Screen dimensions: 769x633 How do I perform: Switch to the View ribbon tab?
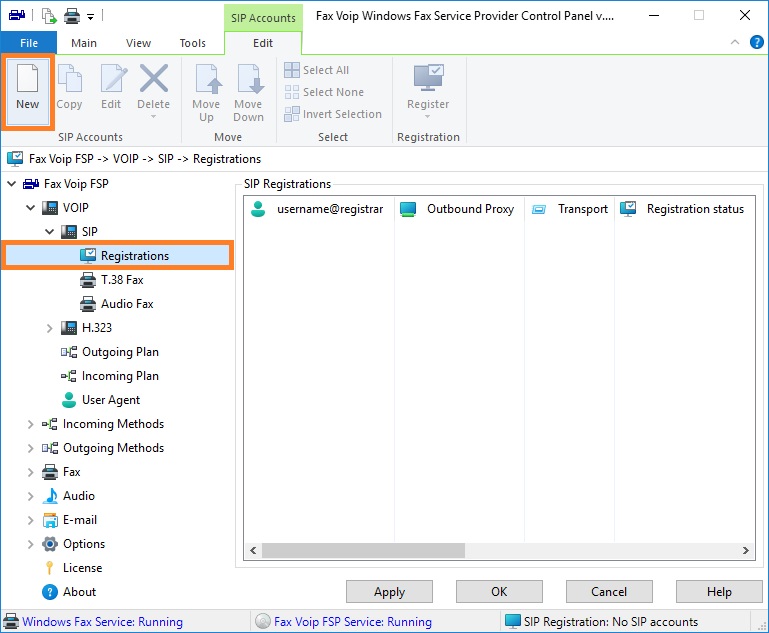click(138, 43)
